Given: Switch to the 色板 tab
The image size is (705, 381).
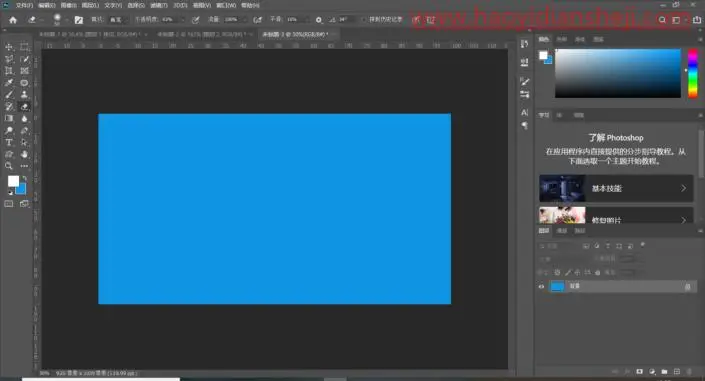Looking at the screenshot, I should click(562, 40).
